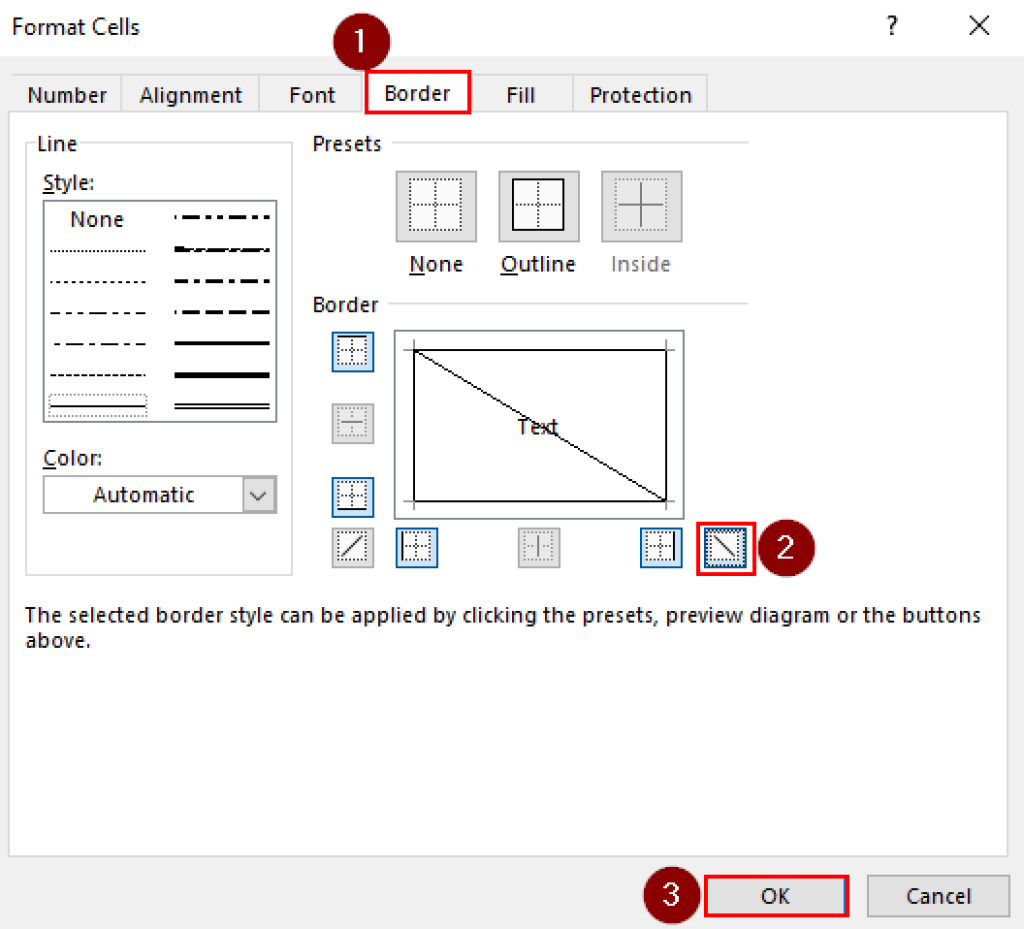Select the diagonal up border button
Screen dimensions: 1024x929
[352, 547]
